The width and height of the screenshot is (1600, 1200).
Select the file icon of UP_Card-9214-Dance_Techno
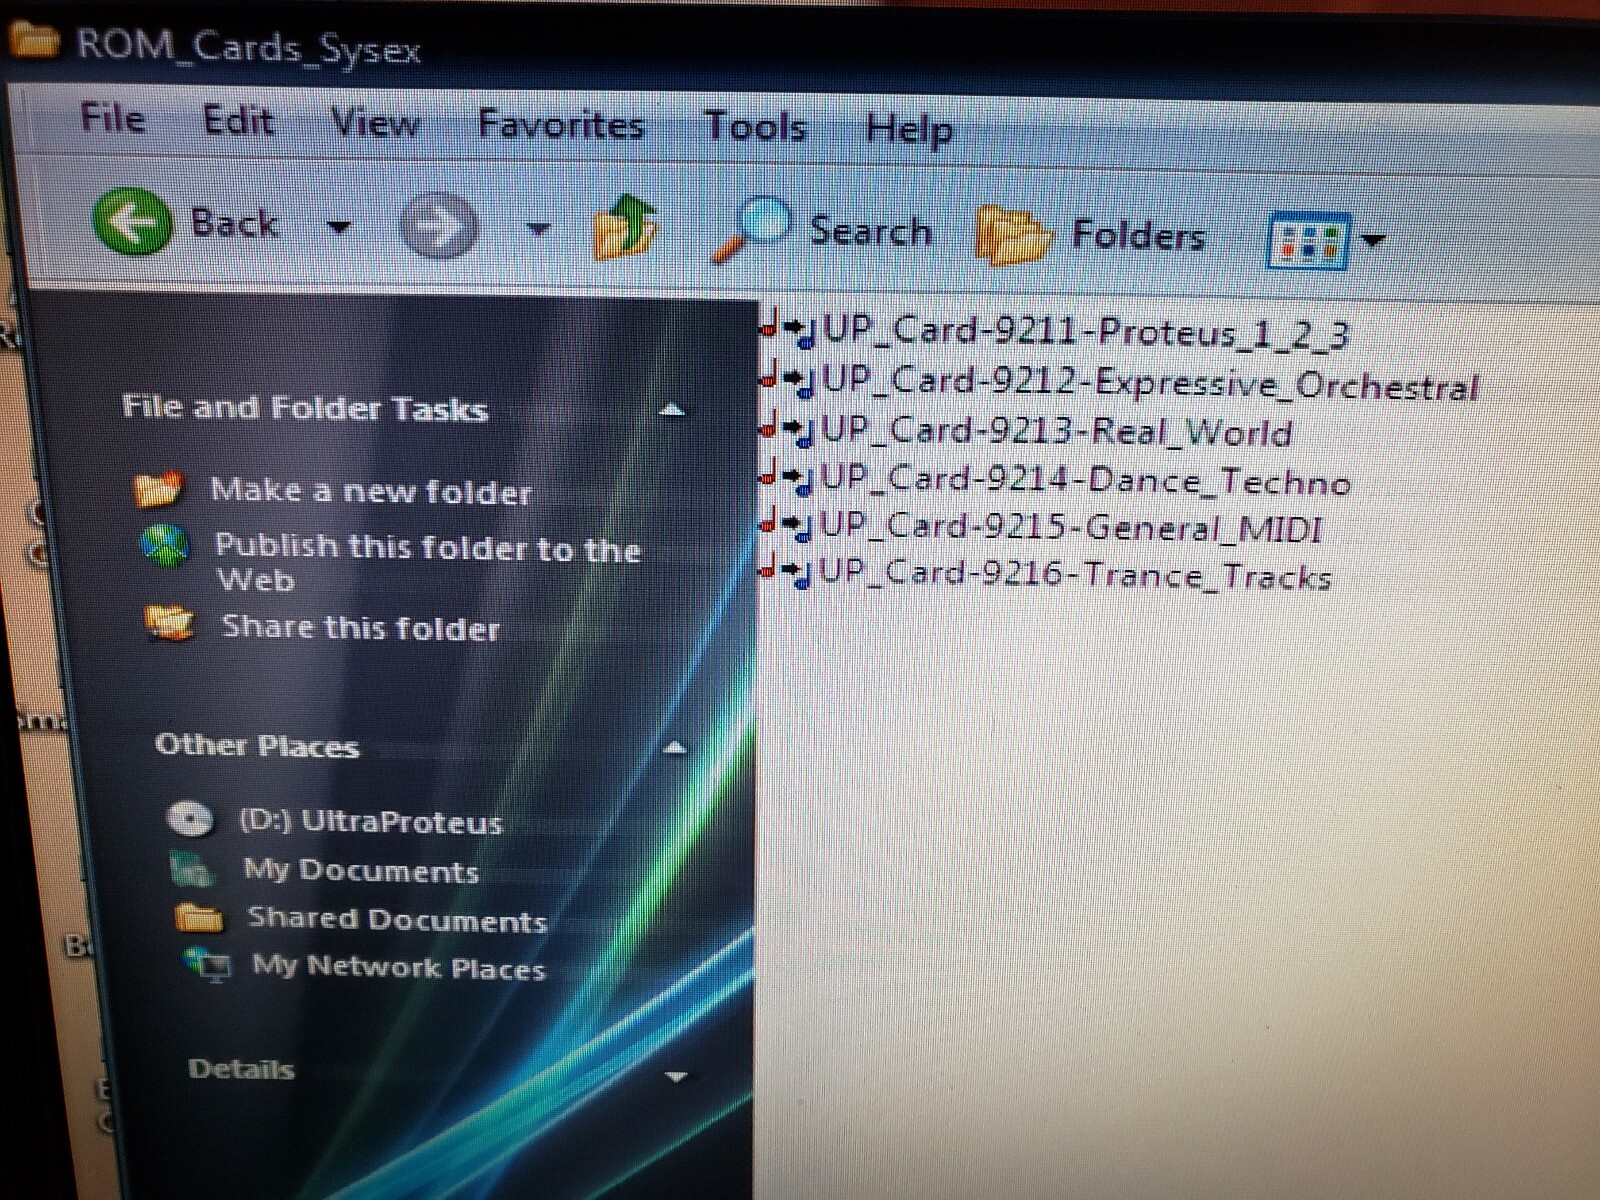(x=787, y=477)
